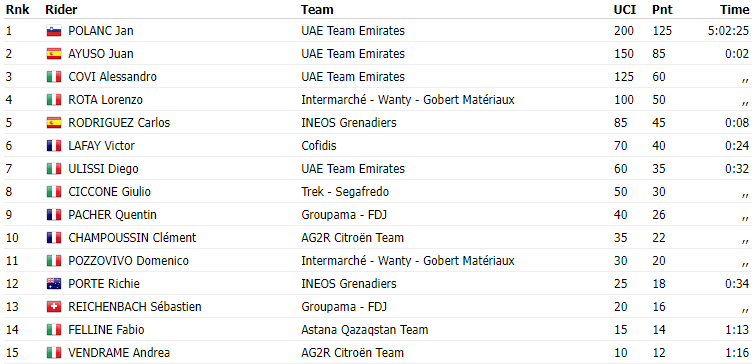
Task: Click the Pnt column header
Action: click(662, 10)
